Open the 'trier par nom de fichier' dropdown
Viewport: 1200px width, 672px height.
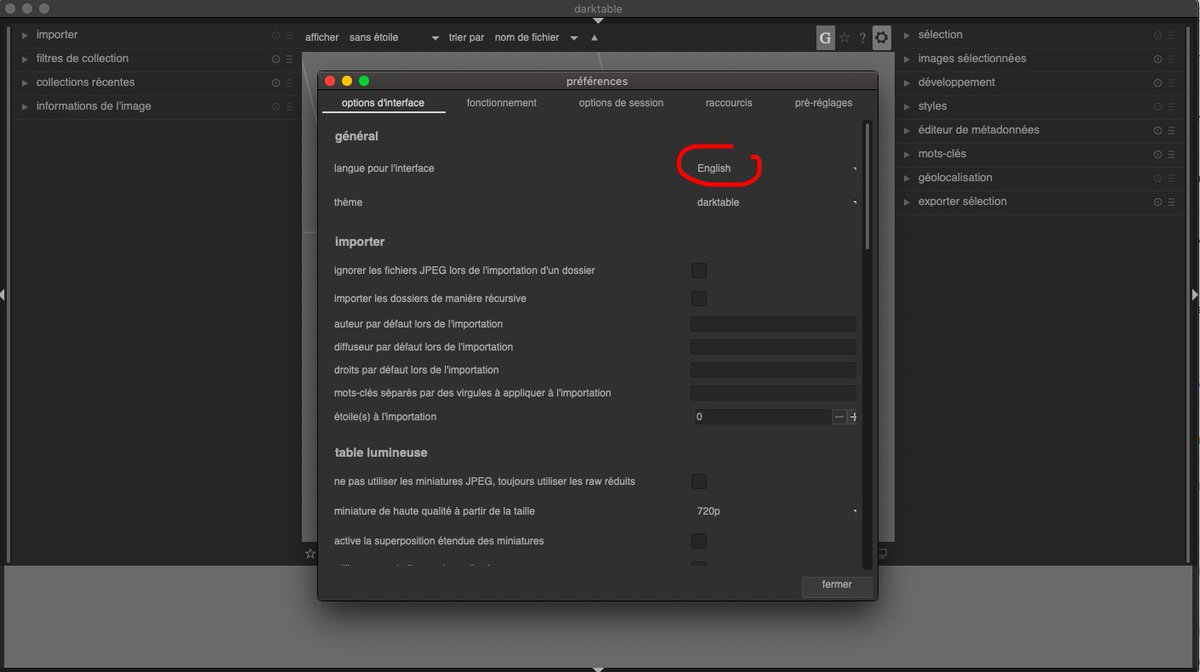[x=535, y=38]
